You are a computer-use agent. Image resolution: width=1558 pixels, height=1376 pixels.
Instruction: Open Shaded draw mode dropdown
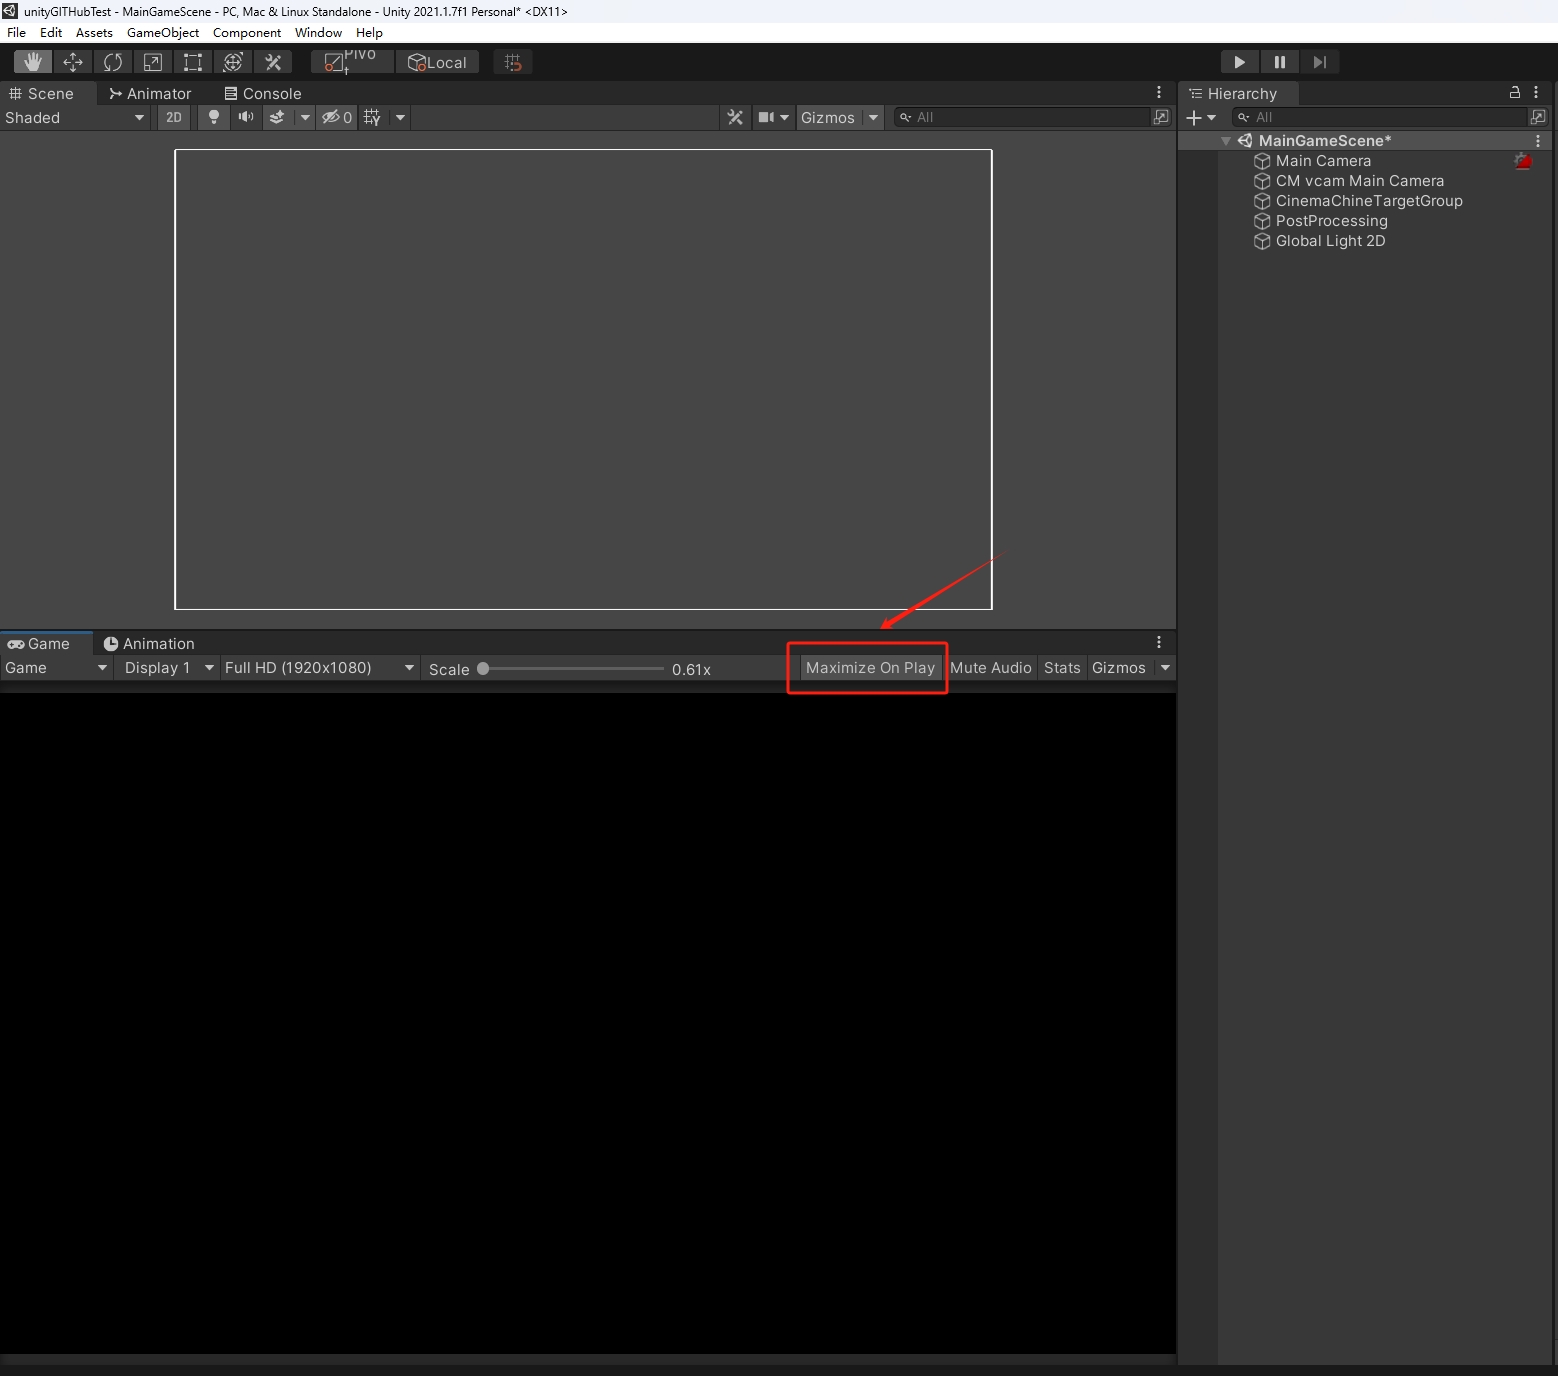[x=75, y=117]
